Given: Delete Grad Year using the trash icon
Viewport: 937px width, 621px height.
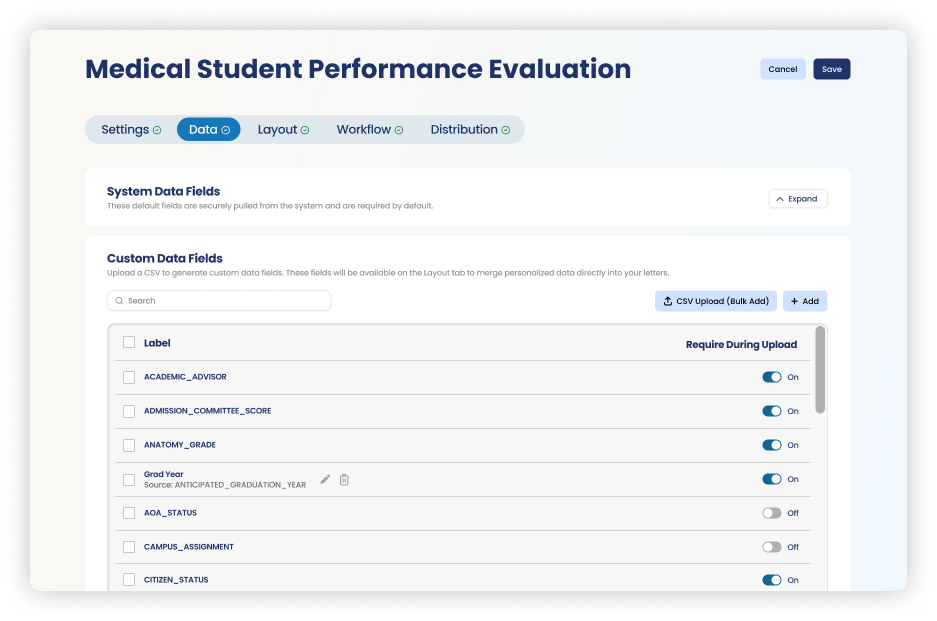Looking at the screenshot, I should pyautogui.click(x=344, y=479).
